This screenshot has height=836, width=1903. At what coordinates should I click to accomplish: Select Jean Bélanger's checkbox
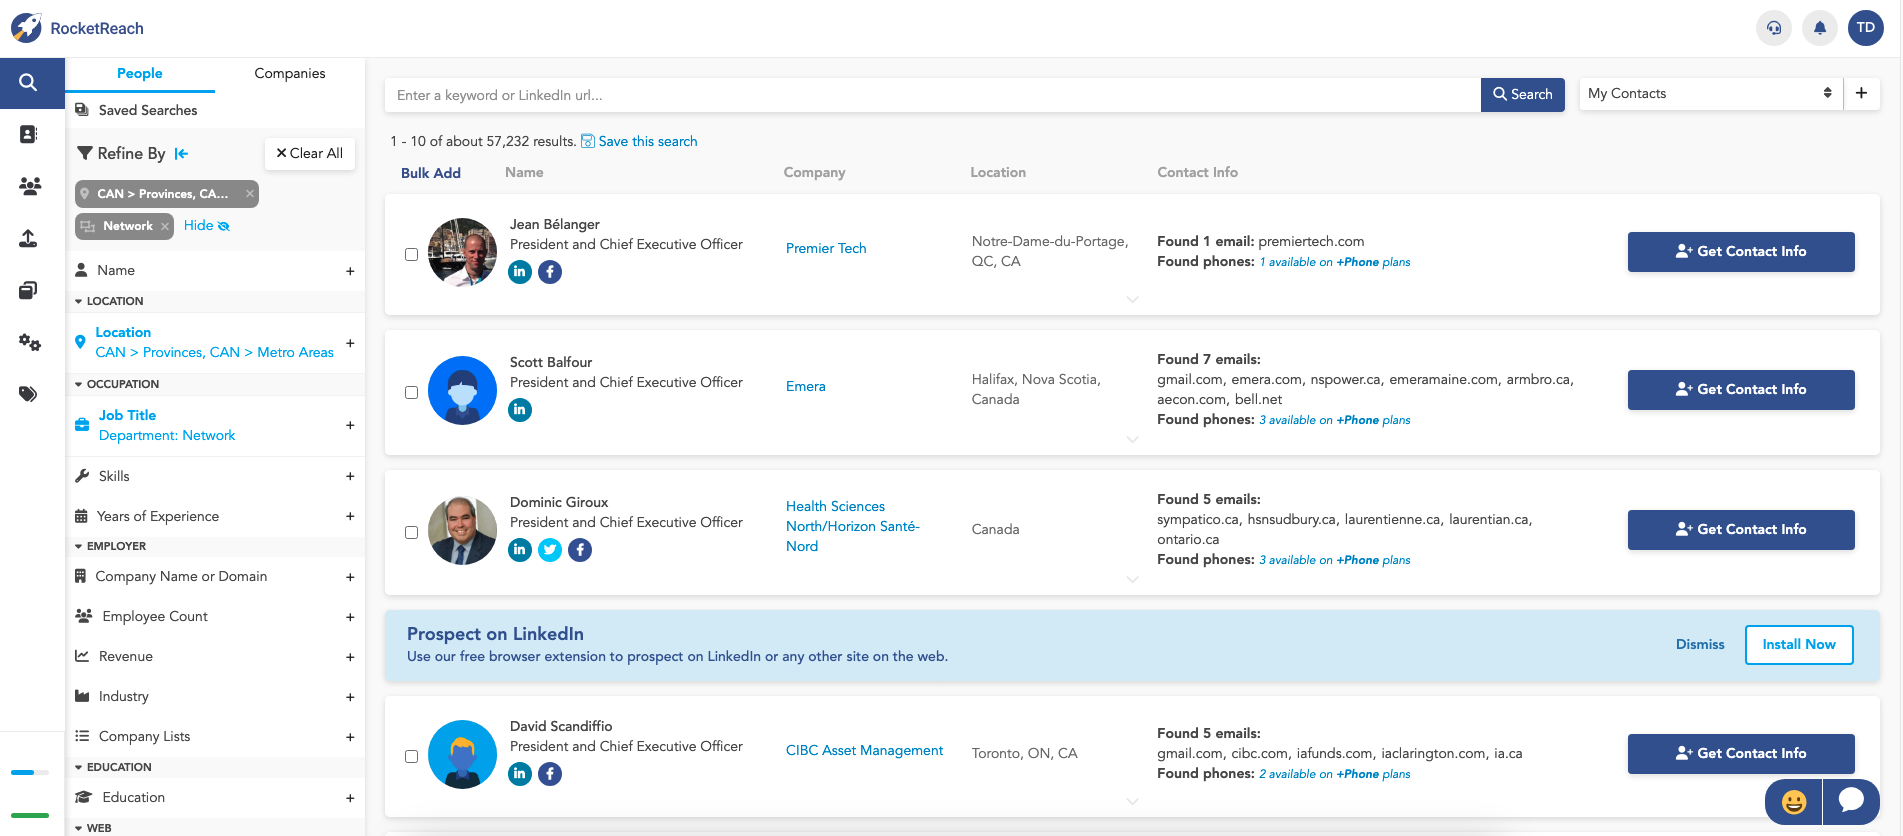coord(411,255)
